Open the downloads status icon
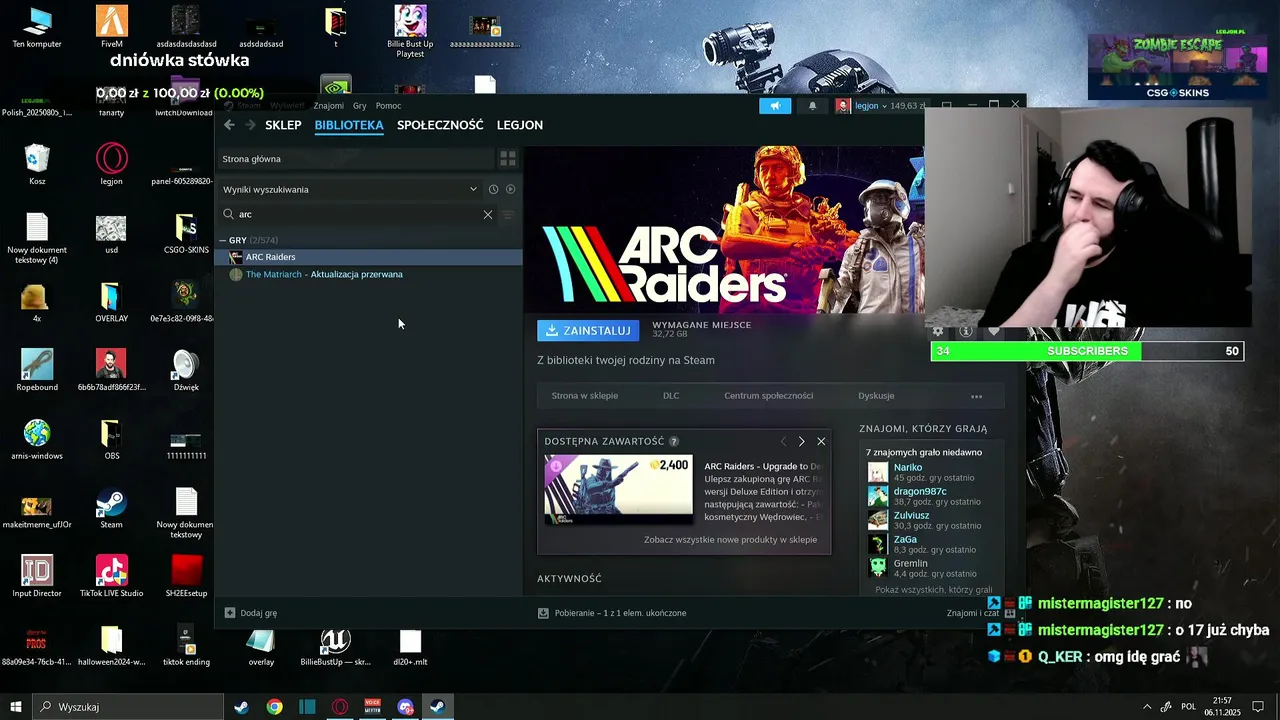 pos(543,613)
